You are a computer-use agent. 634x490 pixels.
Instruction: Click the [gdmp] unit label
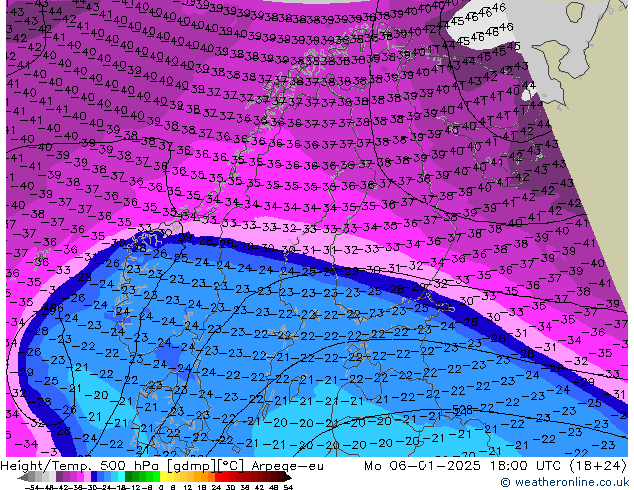click(191, 466)
